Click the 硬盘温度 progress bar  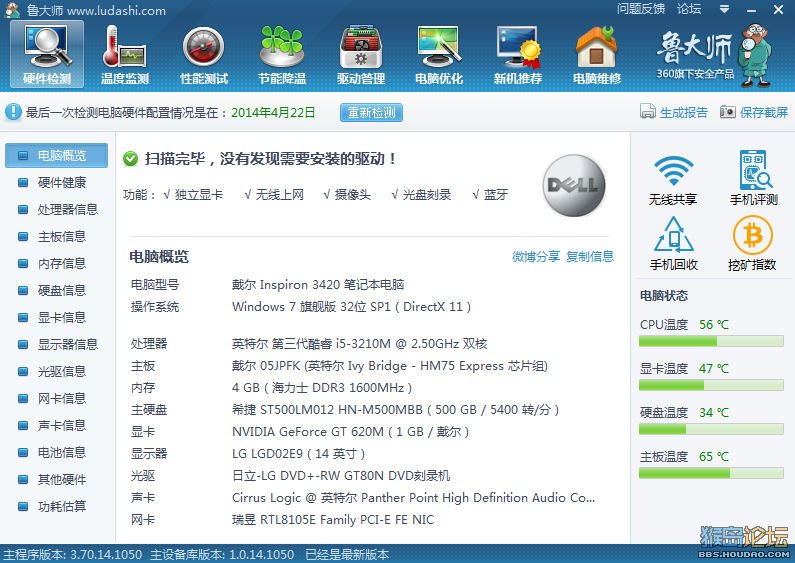(711, 429)
